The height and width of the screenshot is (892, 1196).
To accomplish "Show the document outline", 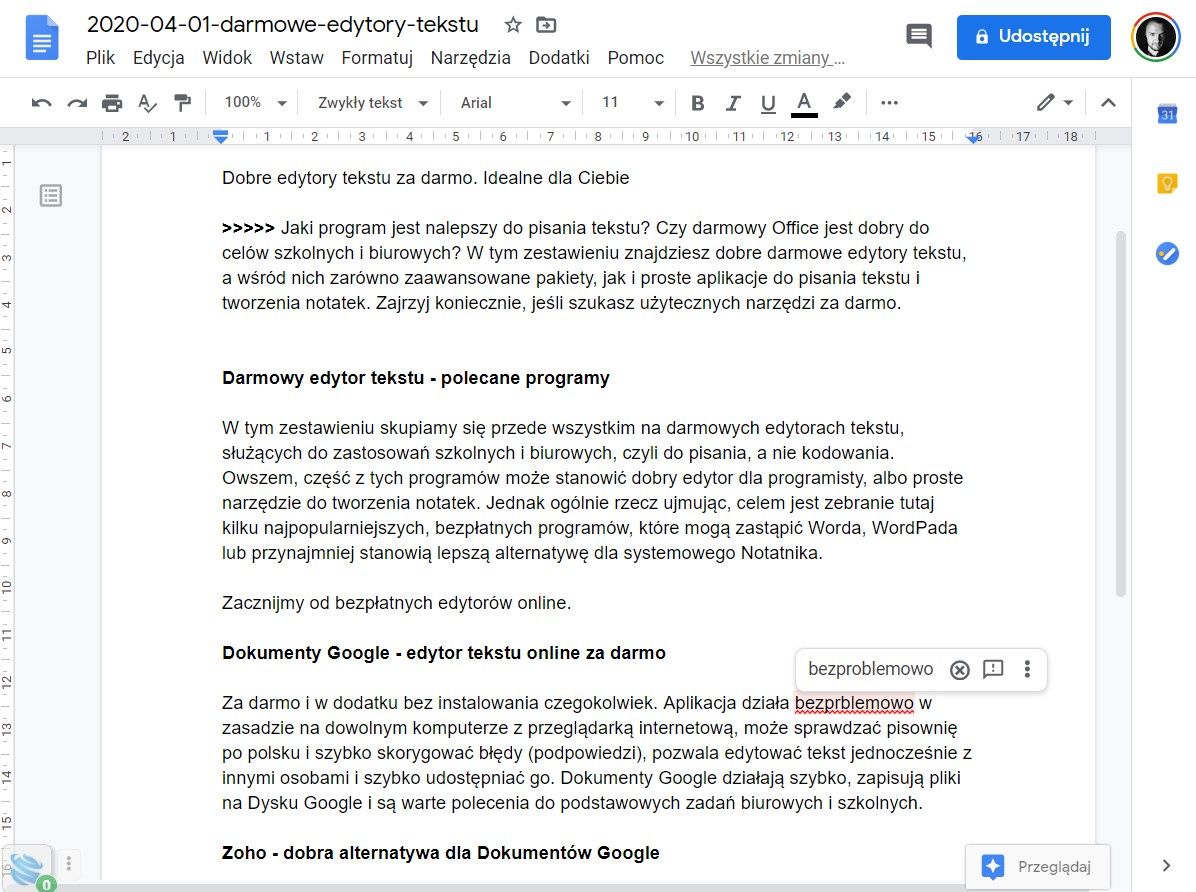I will pos(51,195).
